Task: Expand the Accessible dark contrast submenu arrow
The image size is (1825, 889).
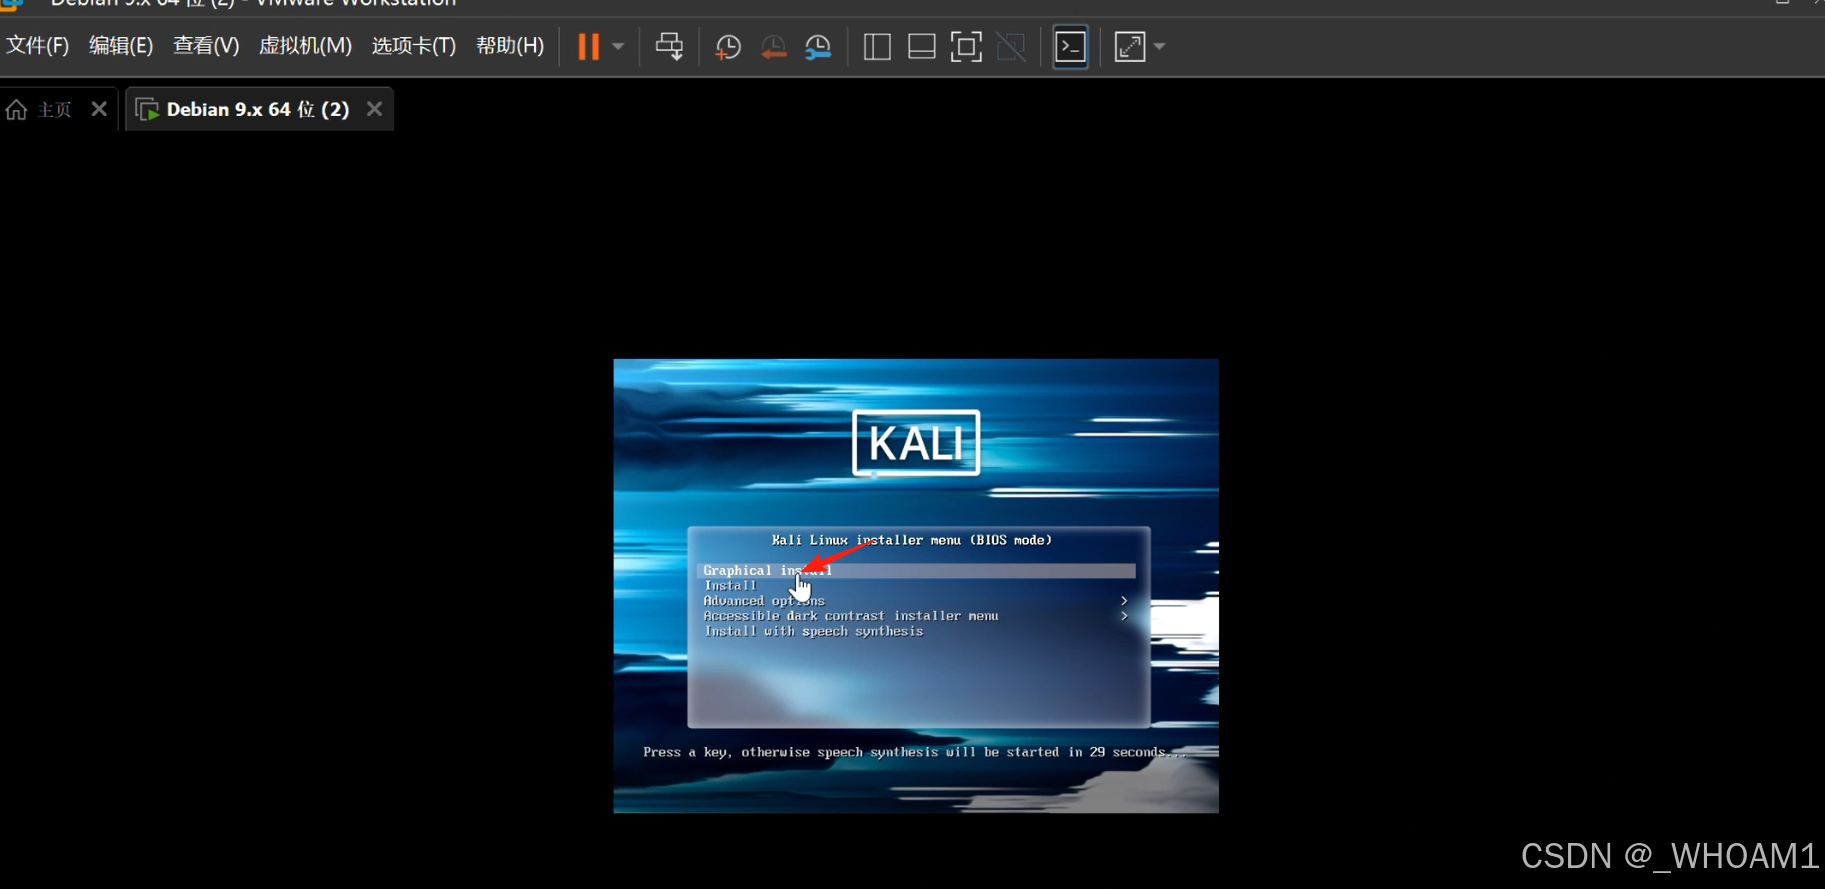Action: coord(1124,616)
